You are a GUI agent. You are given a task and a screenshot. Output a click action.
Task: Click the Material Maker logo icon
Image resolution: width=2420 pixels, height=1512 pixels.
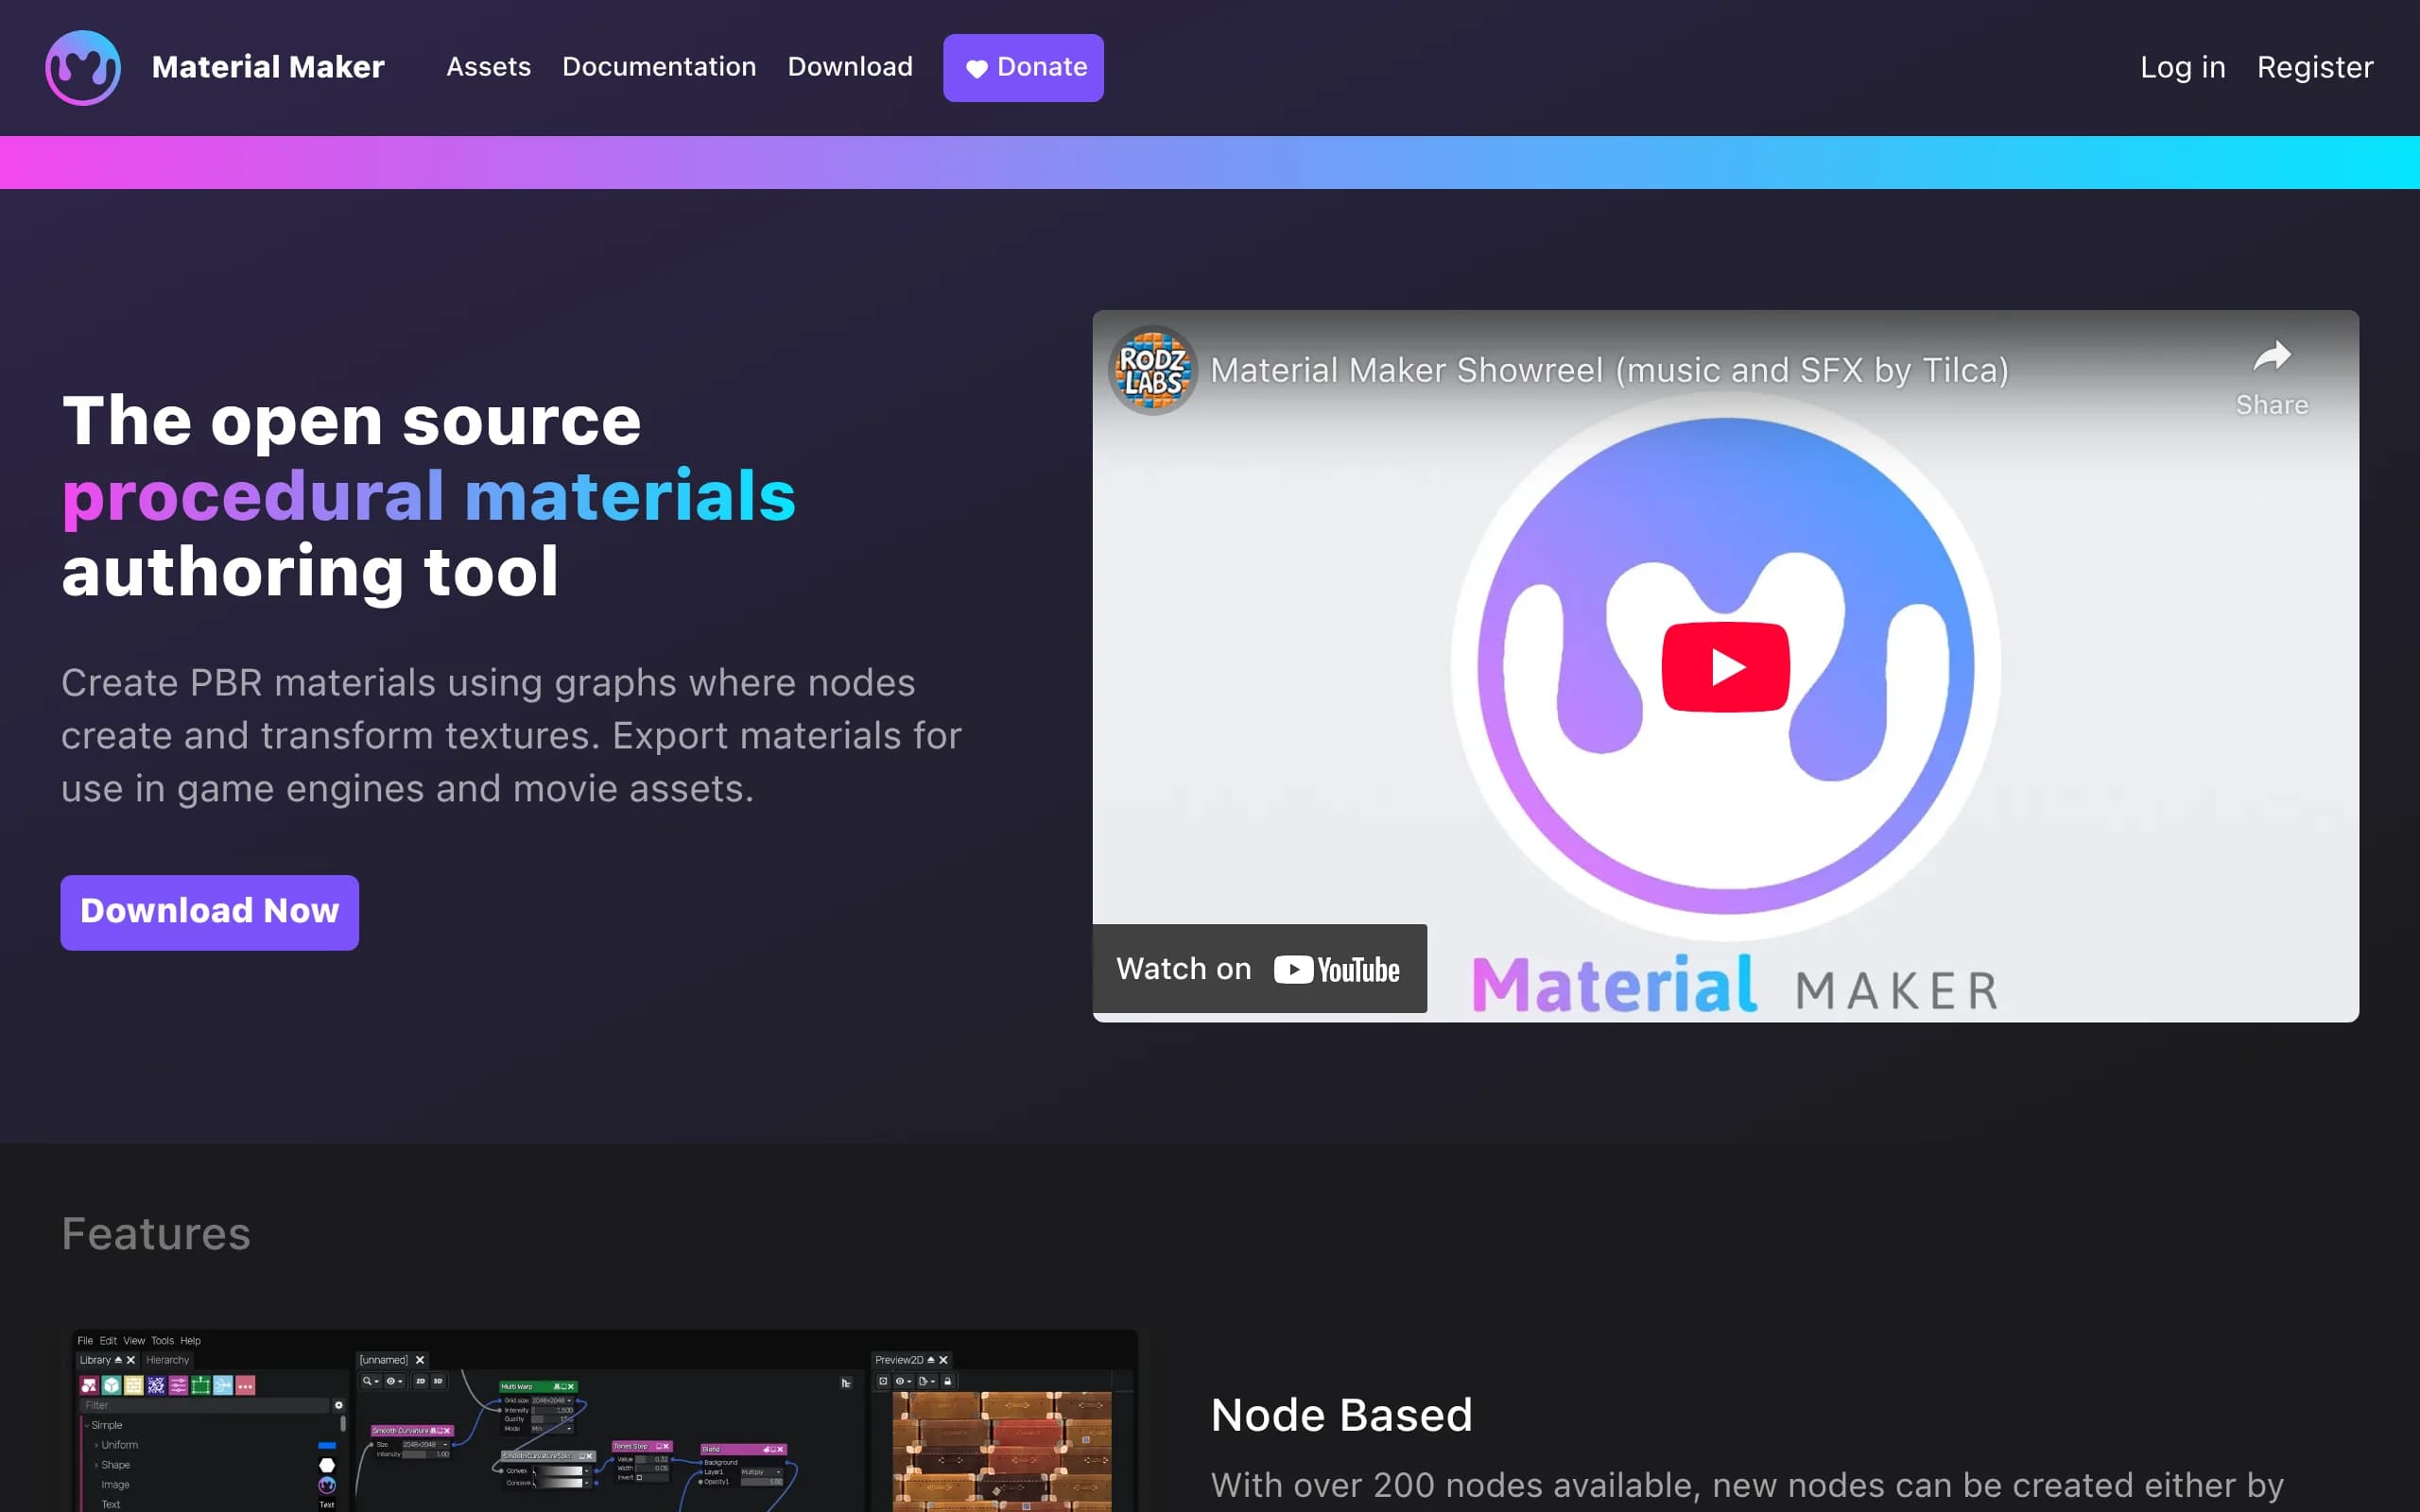pos(83,67)
